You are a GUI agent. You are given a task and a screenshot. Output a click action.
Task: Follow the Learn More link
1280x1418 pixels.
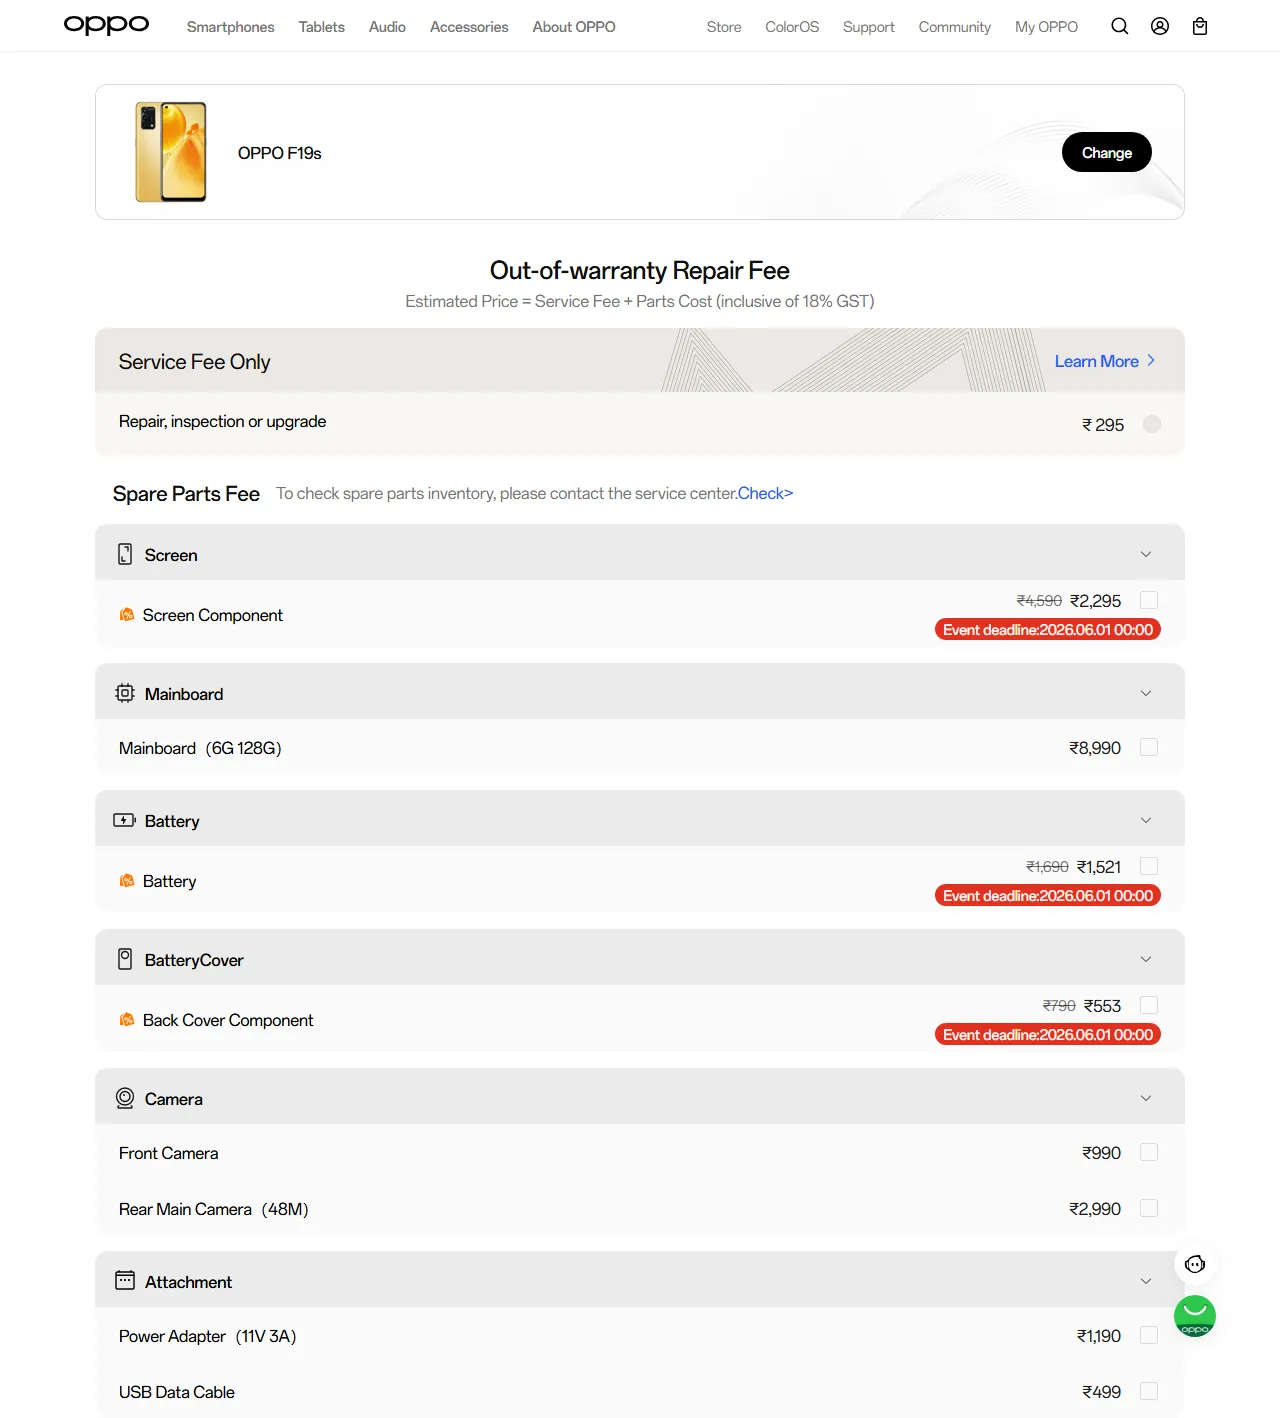(1105, 361)
